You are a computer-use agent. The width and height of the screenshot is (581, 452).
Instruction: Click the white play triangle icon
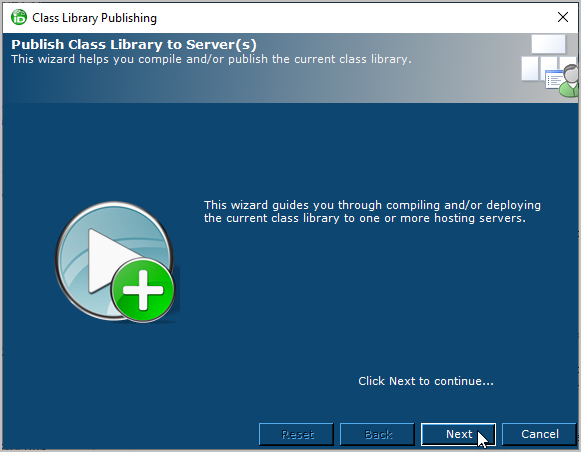[111, 260]
